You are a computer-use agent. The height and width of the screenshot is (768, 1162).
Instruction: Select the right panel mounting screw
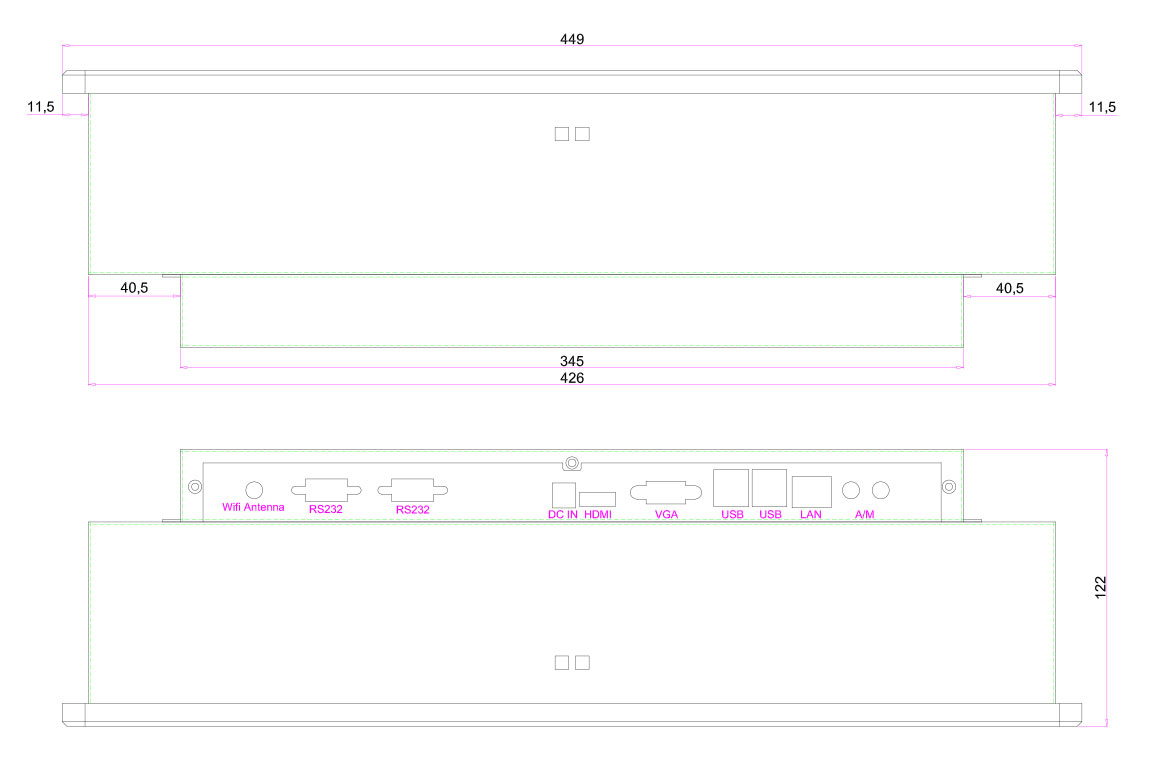(x=949, y=487)
